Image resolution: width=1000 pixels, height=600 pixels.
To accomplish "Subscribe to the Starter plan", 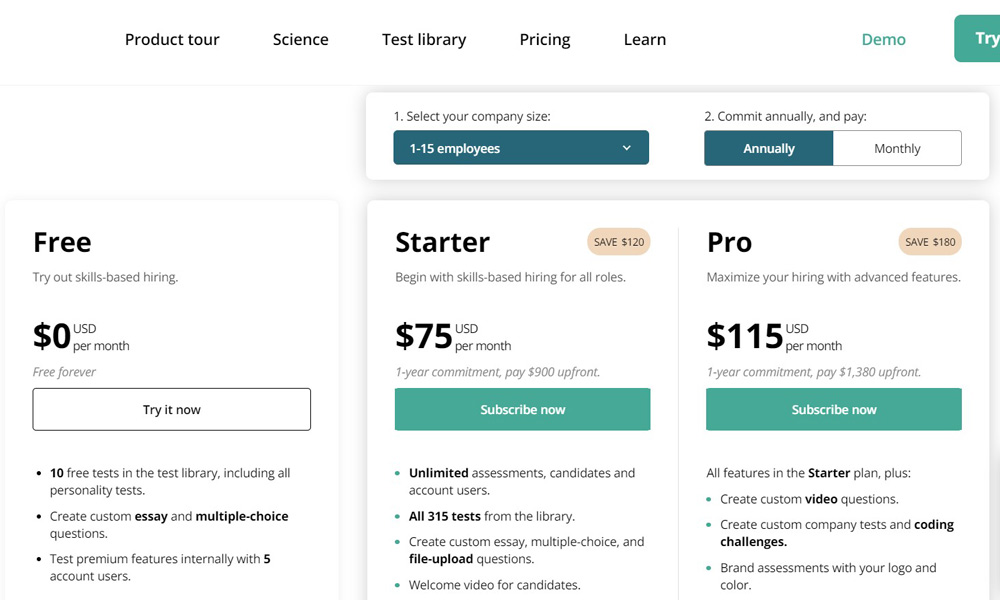I will [x=522, y=409].
